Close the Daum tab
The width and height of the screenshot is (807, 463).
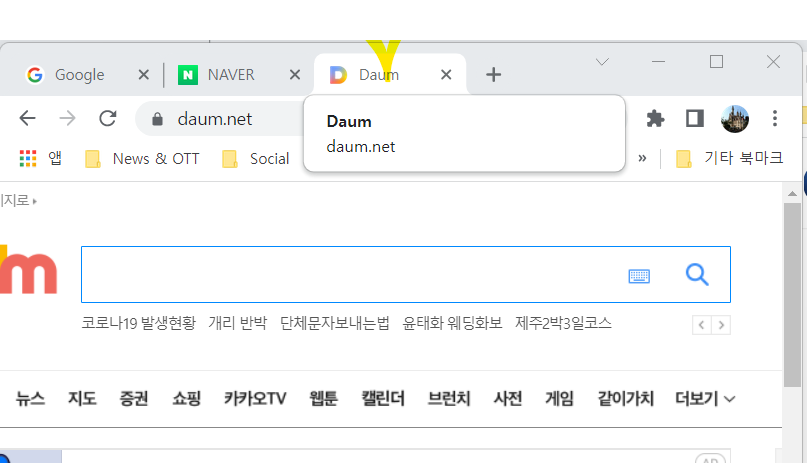pos(446,75)
